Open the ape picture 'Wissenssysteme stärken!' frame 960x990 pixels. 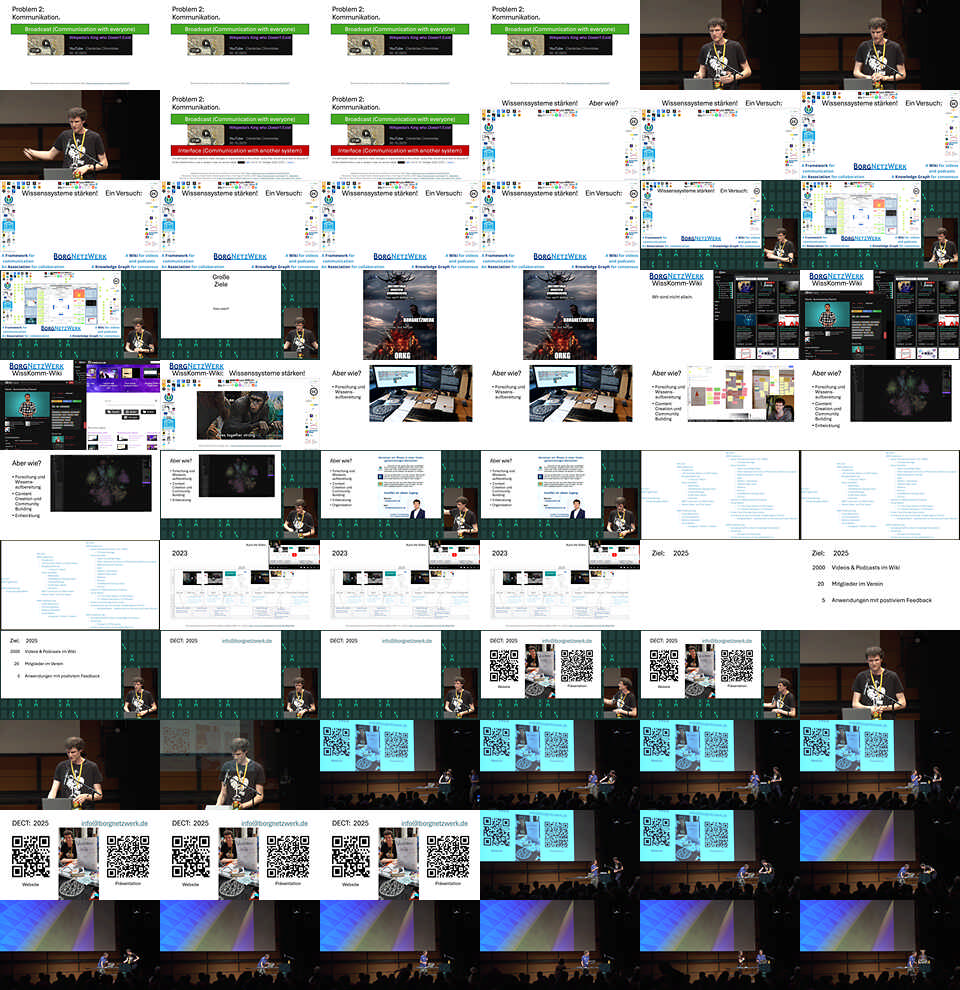tap(240, 405)
